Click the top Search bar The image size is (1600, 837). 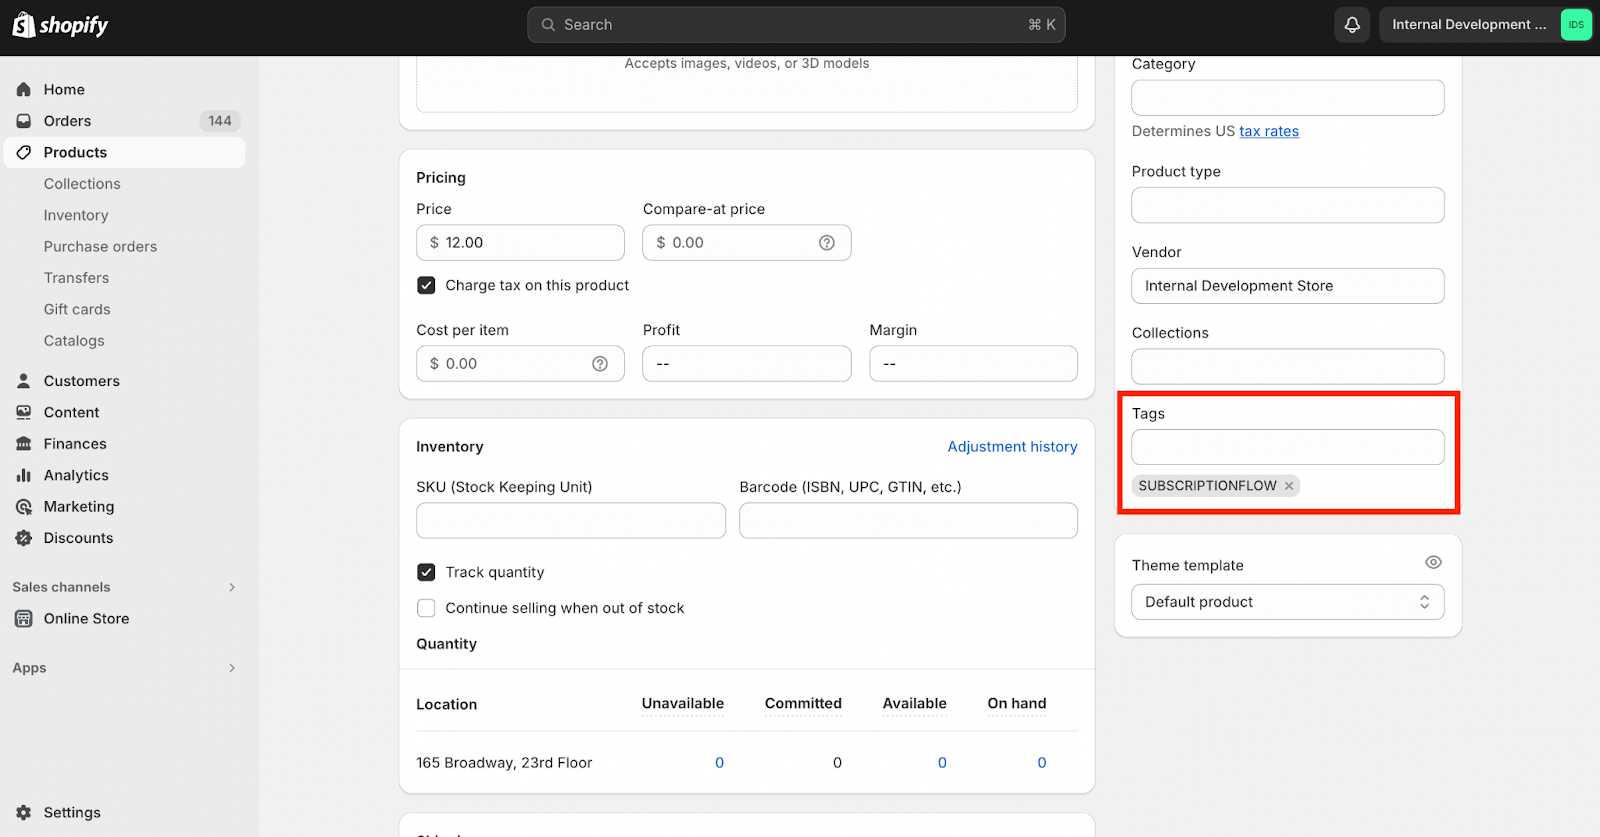[x=796, y=25]
